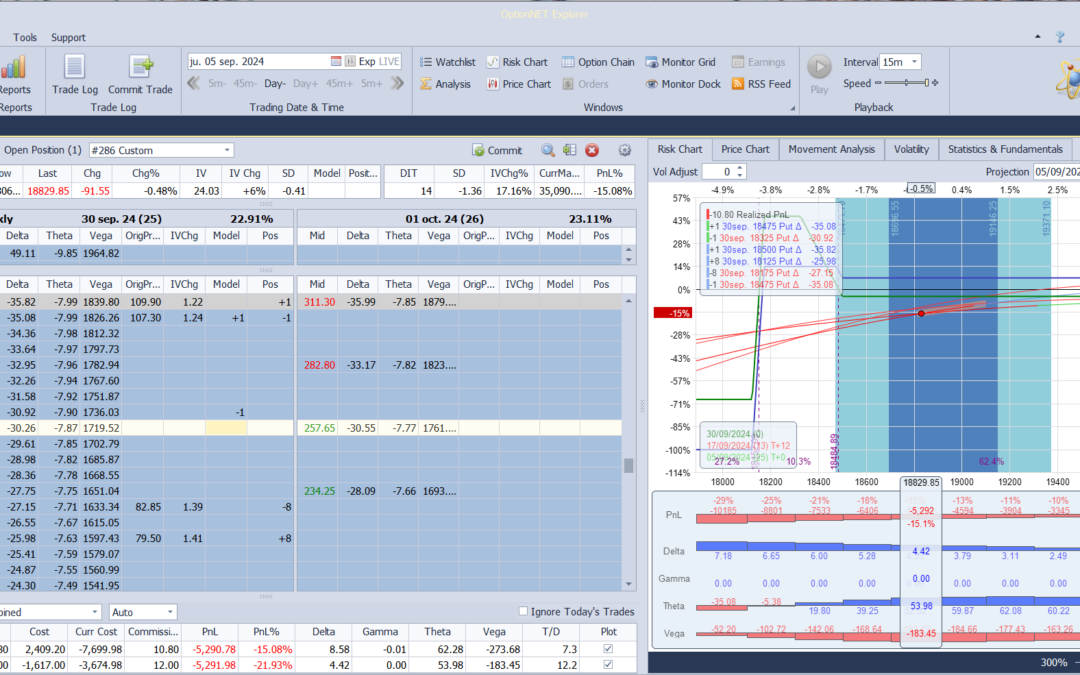Image resolution: width=1080 pixels, height=675 pixels.
Task: Step back 5 minutes with 5m-
Action: 216,83
